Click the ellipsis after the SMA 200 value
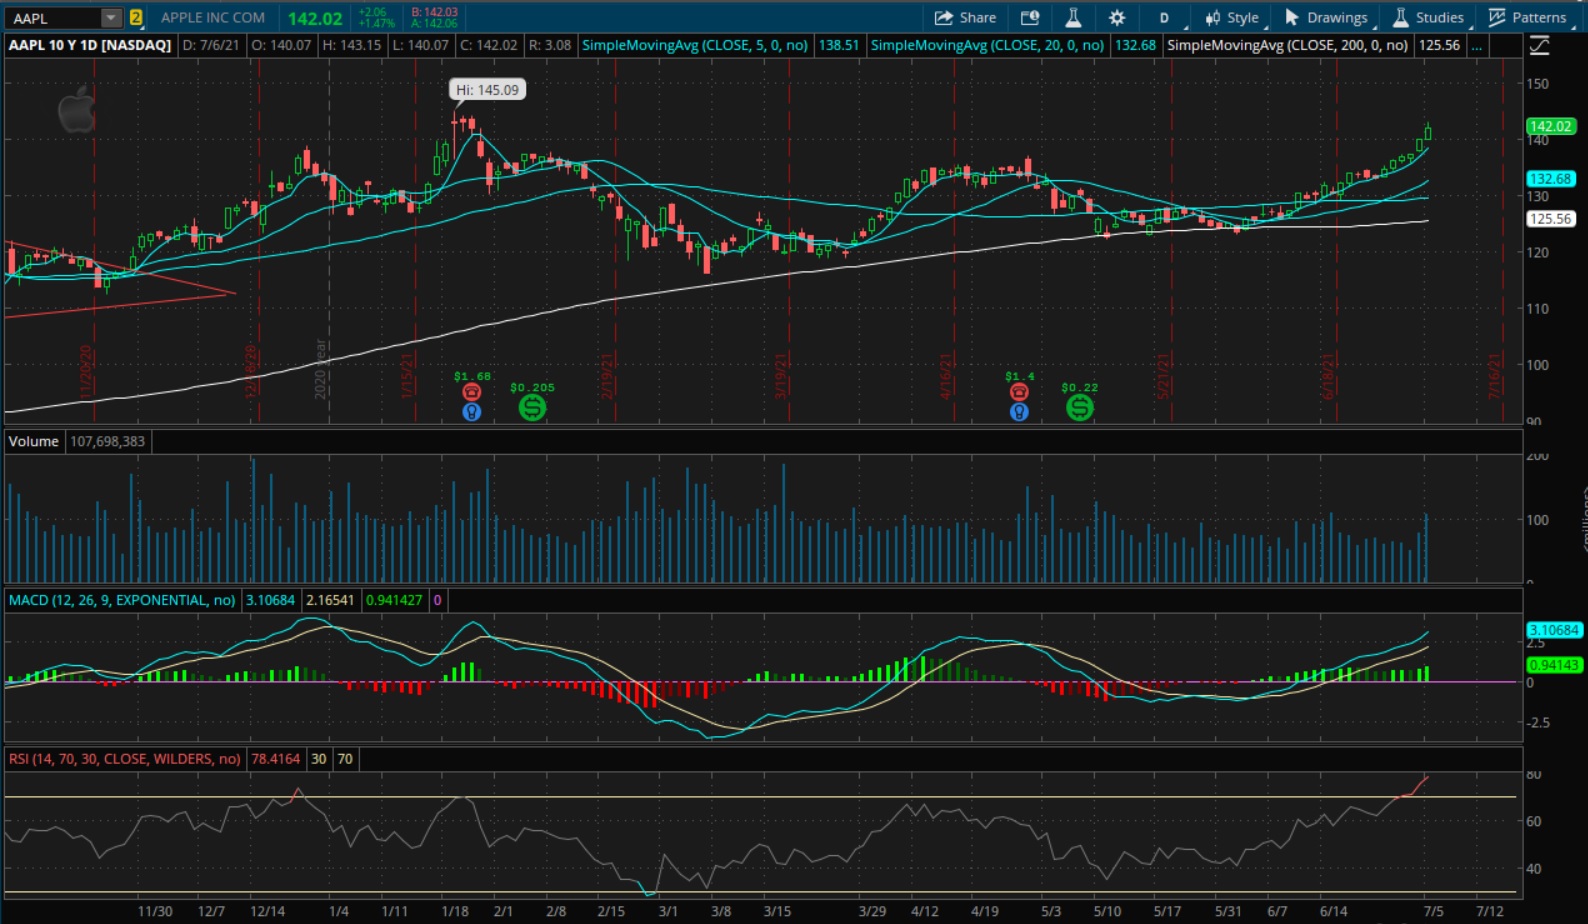This screenshot has width=1588, height=924. tap(1476, 45)
